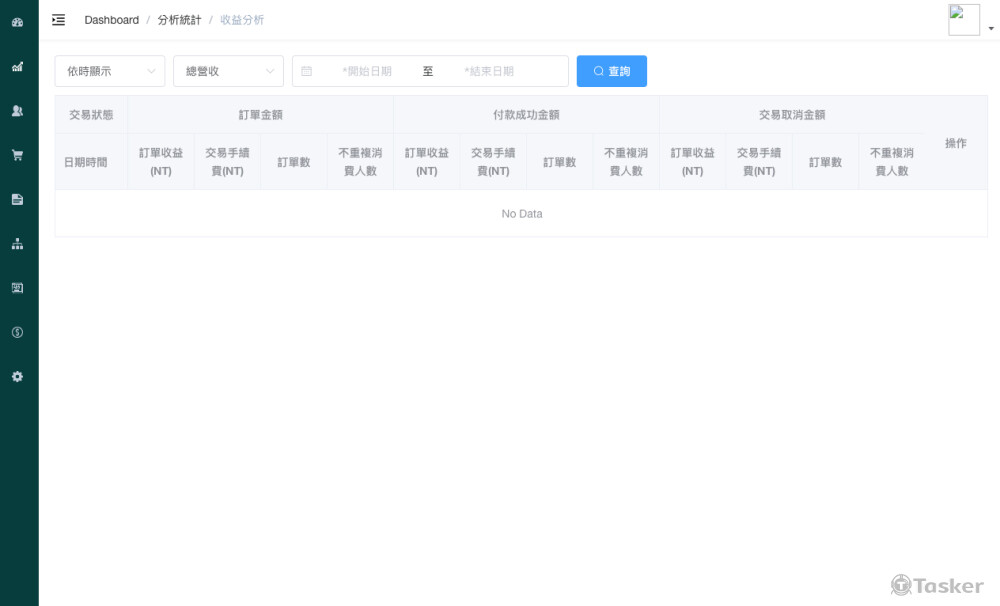
Task: Expand the 總營收 dropdown
Action: click(228, 71)
